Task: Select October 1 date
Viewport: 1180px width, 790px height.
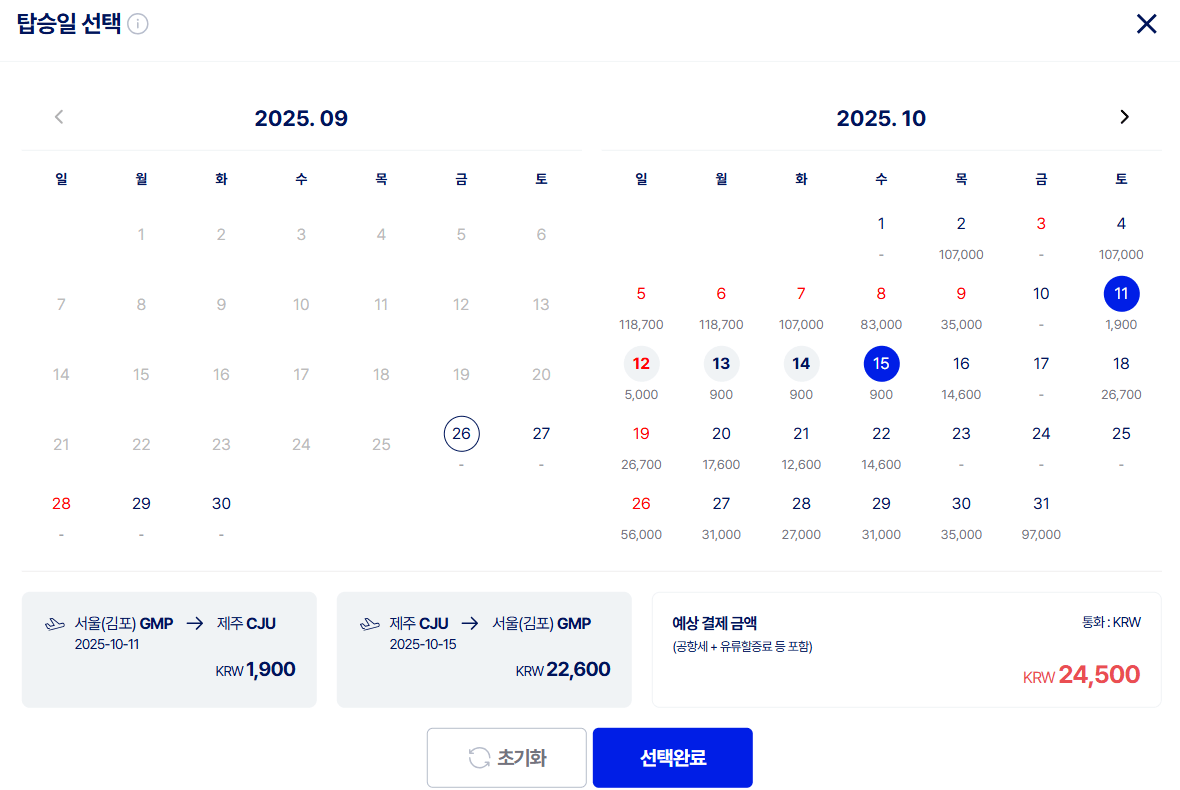Action: 881,223
